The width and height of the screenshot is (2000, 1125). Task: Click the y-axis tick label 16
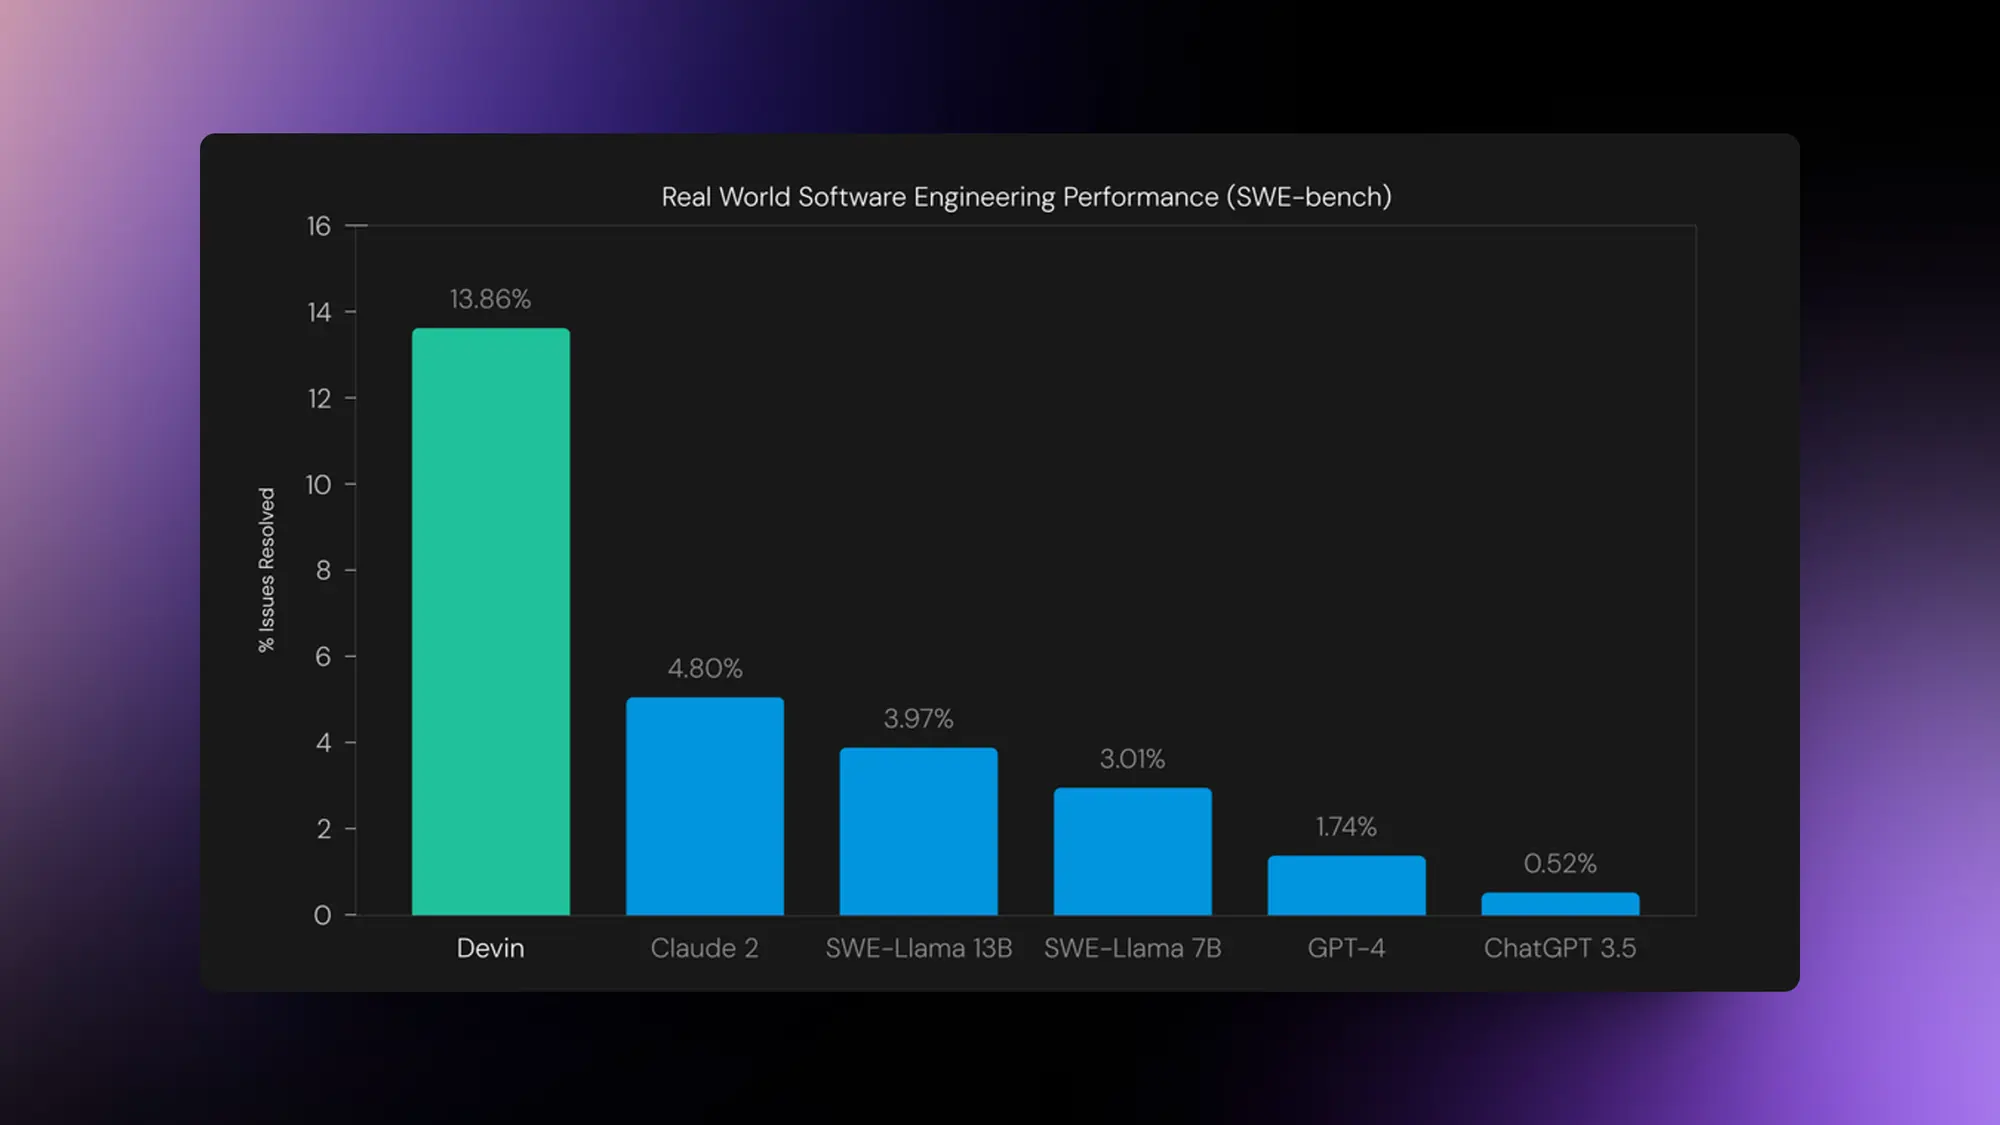coord(318,227)
